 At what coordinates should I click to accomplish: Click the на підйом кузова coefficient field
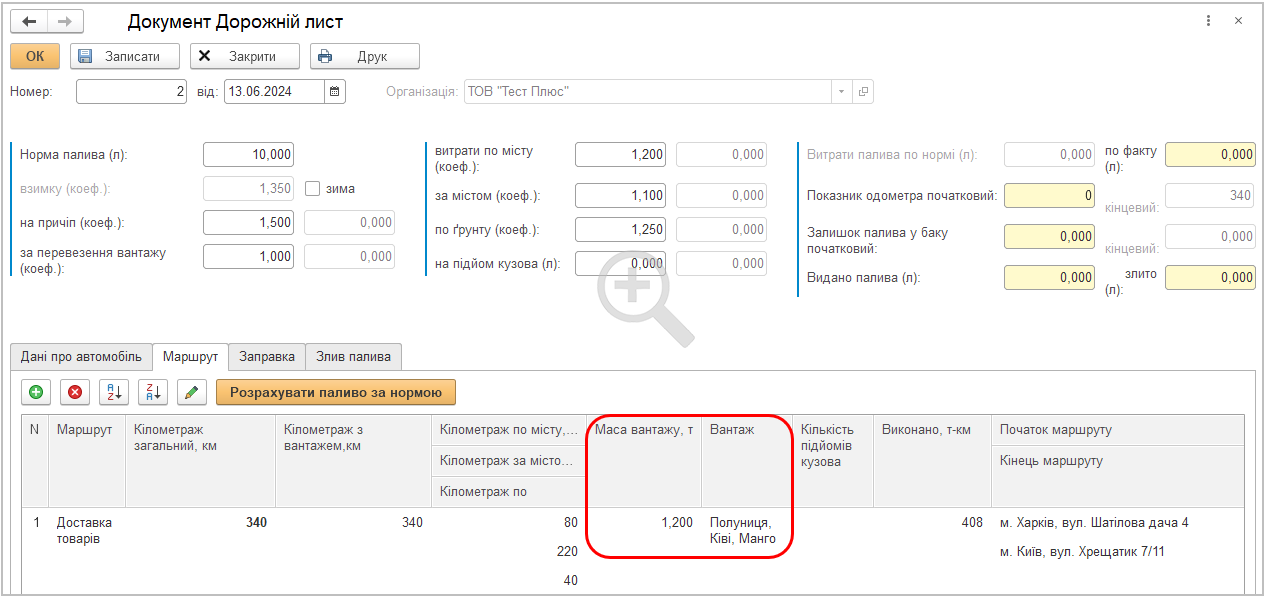(621, 264)
